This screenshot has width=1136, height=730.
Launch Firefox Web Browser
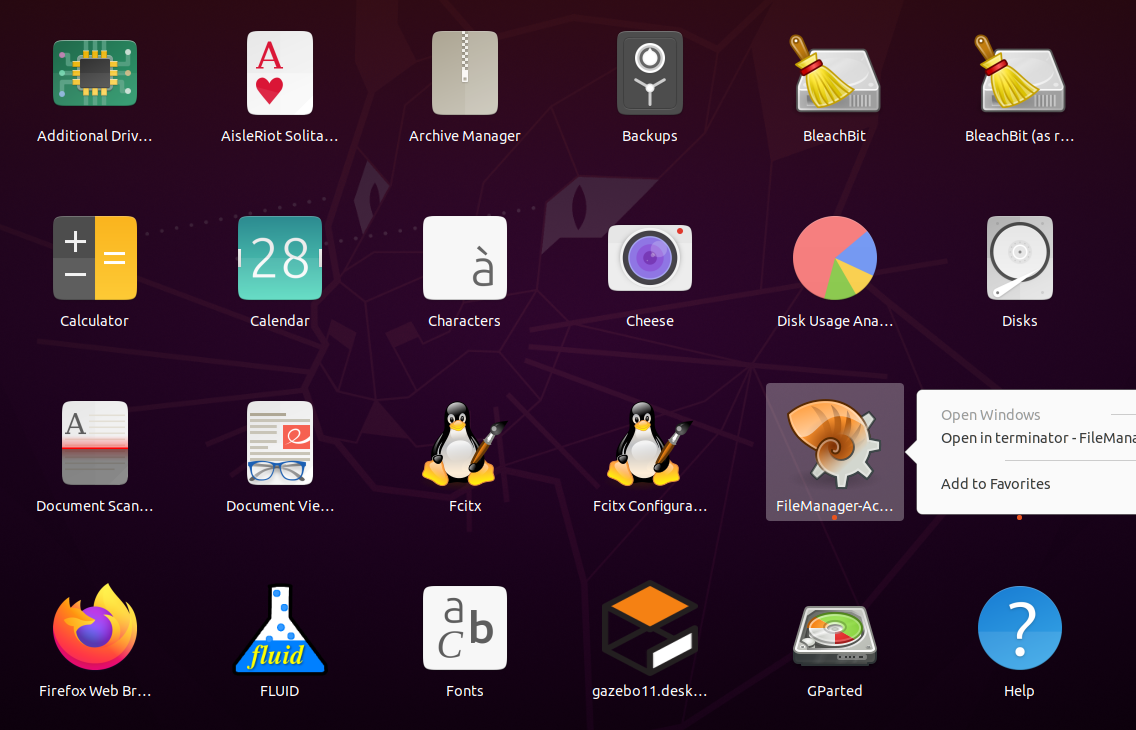(95, 627)
